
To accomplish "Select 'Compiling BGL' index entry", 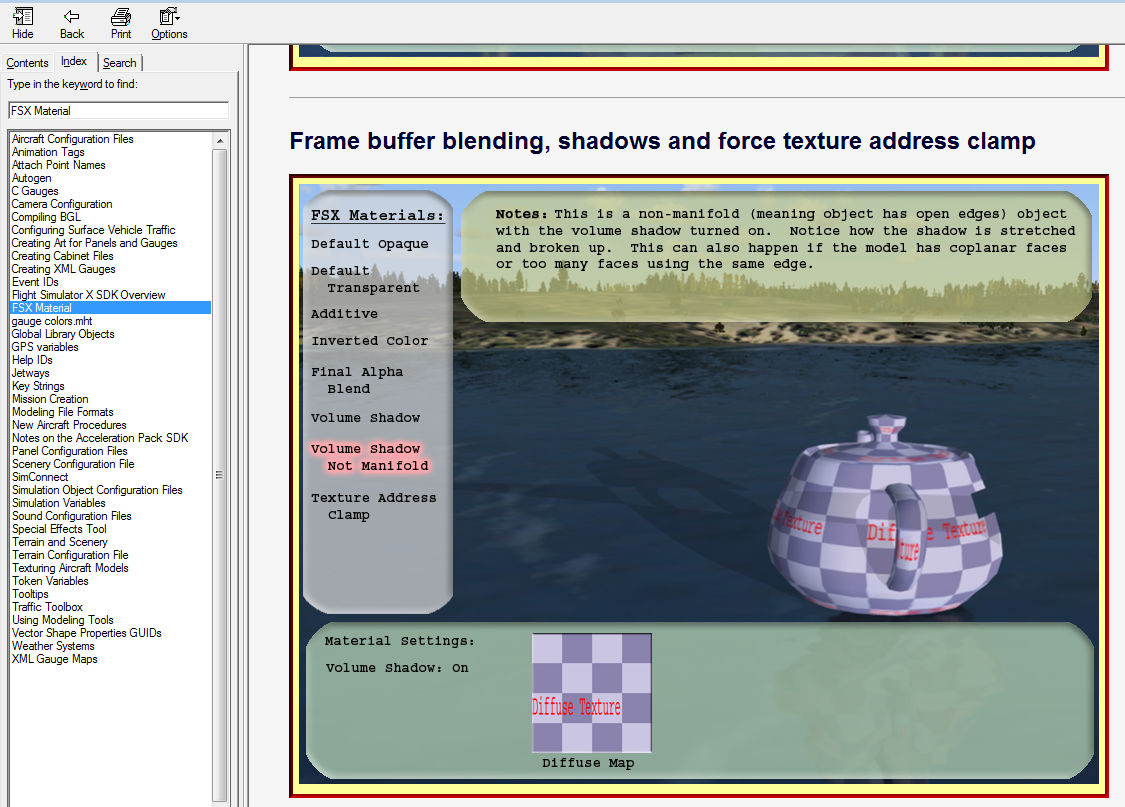I will tap(46, 217).
